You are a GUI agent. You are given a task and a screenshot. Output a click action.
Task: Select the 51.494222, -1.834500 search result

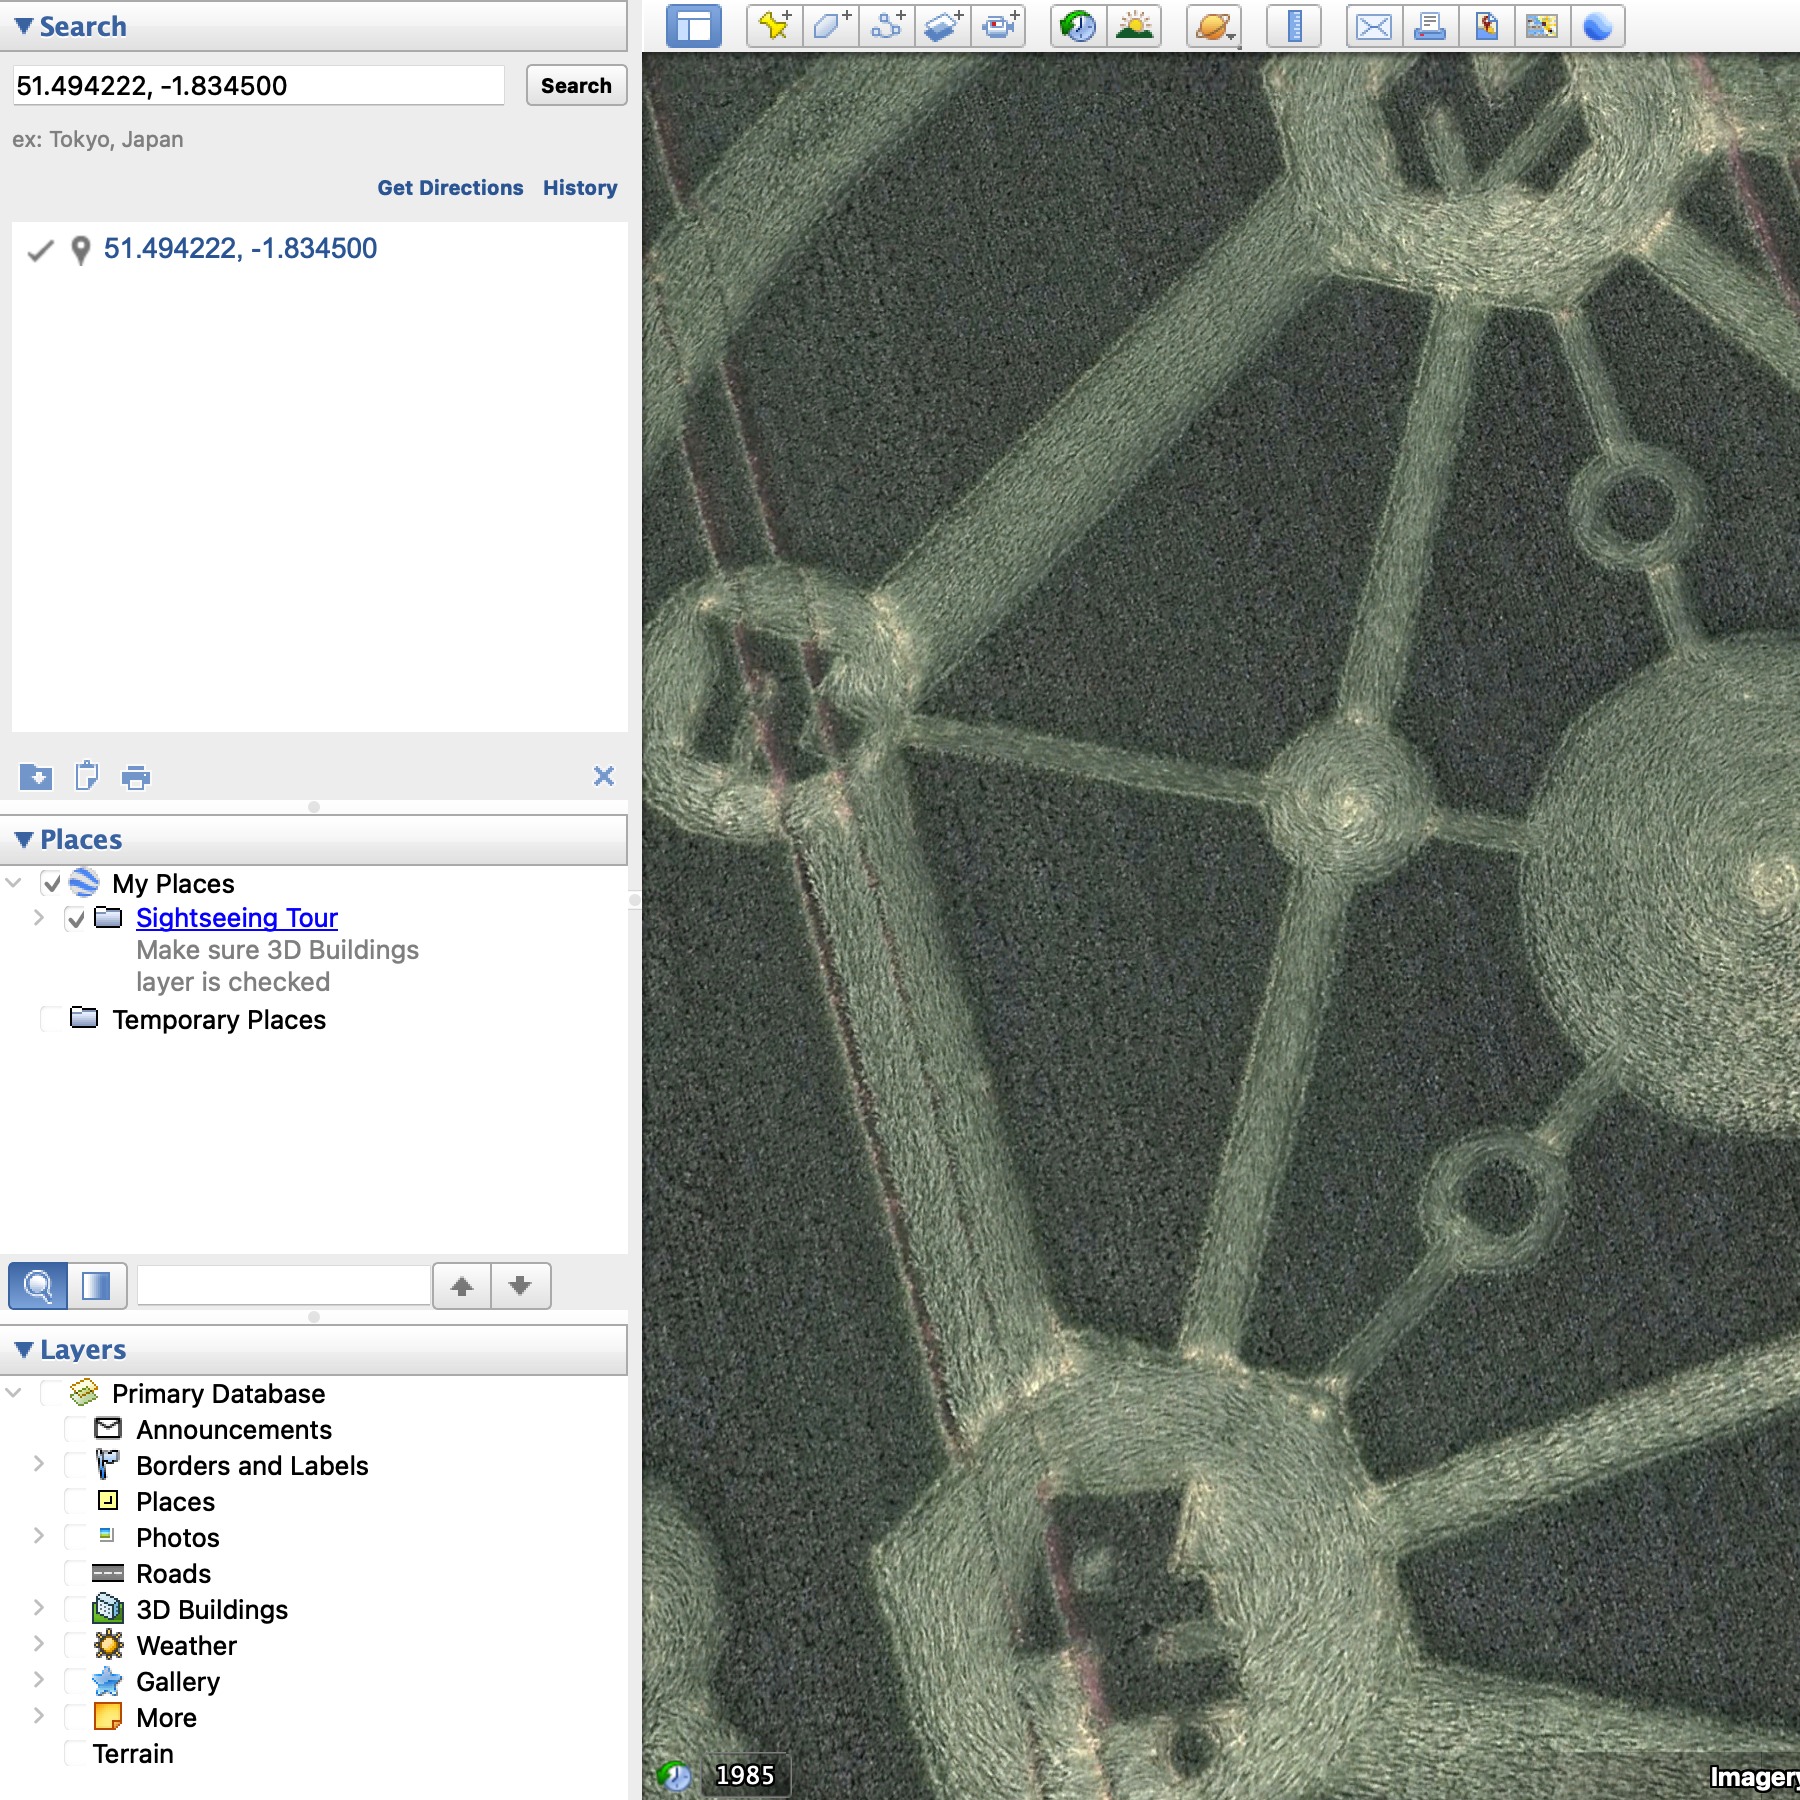pyautogui.click(x=240, y=249)
